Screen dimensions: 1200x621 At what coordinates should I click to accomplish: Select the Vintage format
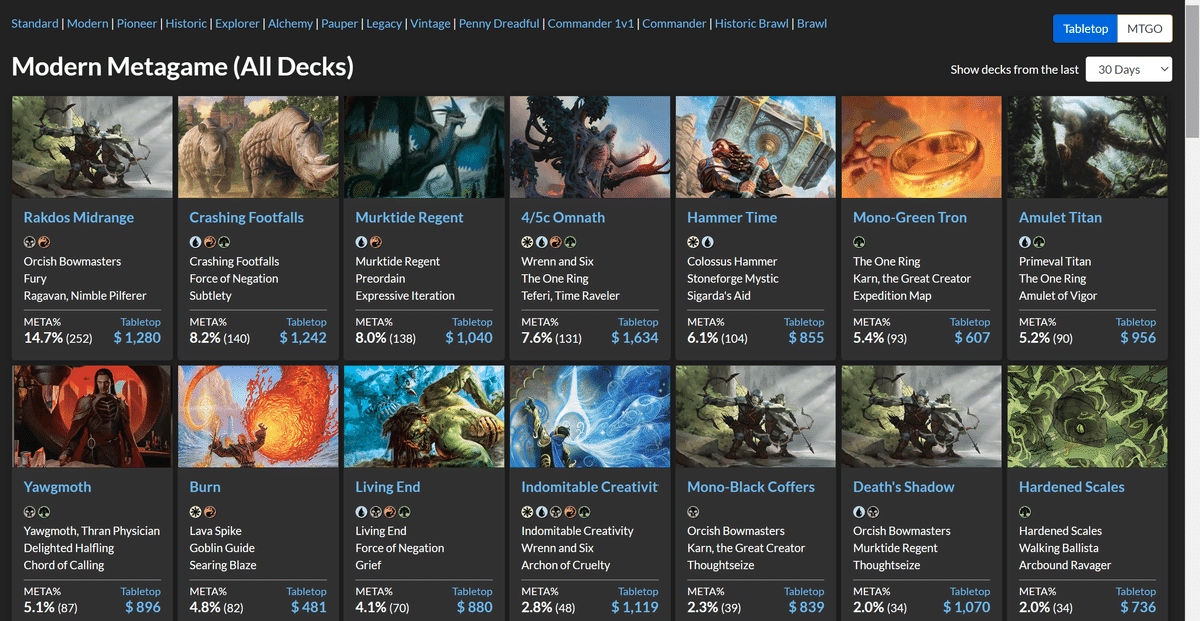(x=430, y=23)
